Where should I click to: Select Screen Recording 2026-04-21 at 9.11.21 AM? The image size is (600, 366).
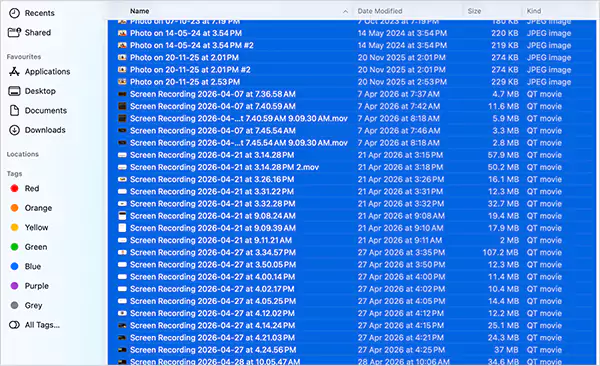pos(211,240)
